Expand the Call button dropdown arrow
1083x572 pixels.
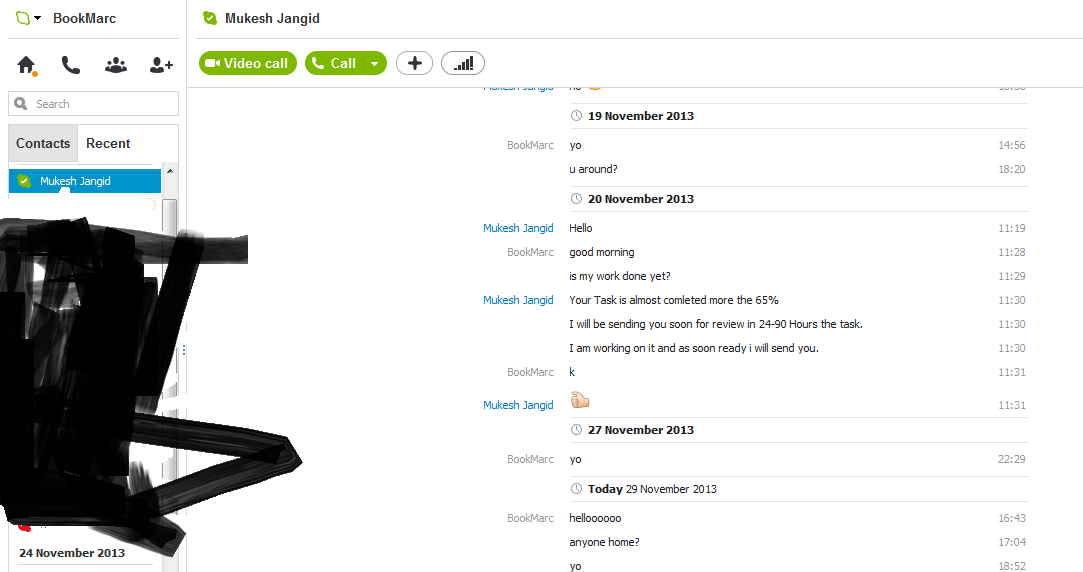pos(375,64)
